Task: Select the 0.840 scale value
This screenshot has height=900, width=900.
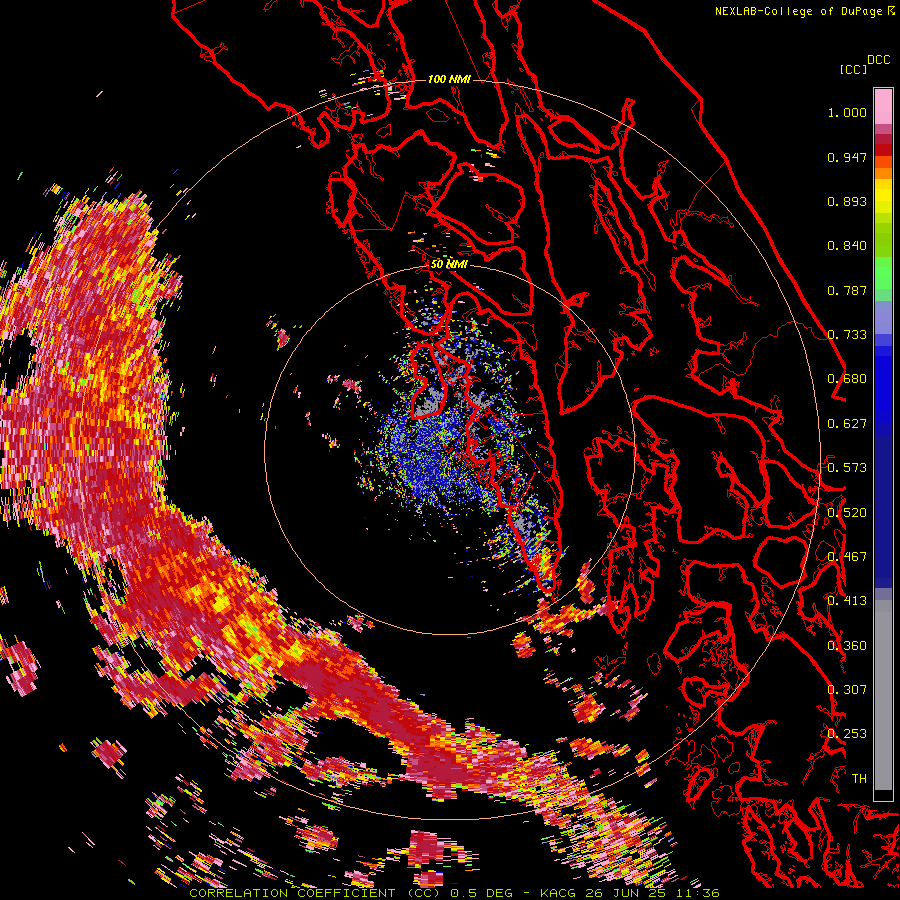Action: coord(847,246)
